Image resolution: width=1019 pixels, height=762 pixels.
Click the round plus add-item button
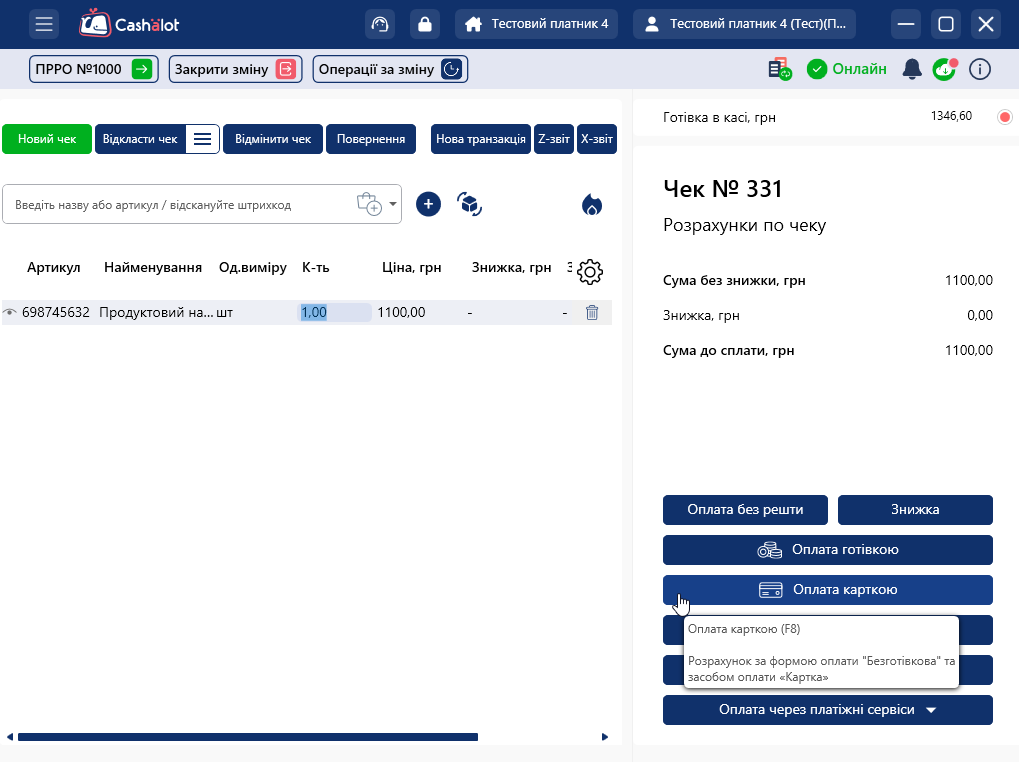pos(428,204)
